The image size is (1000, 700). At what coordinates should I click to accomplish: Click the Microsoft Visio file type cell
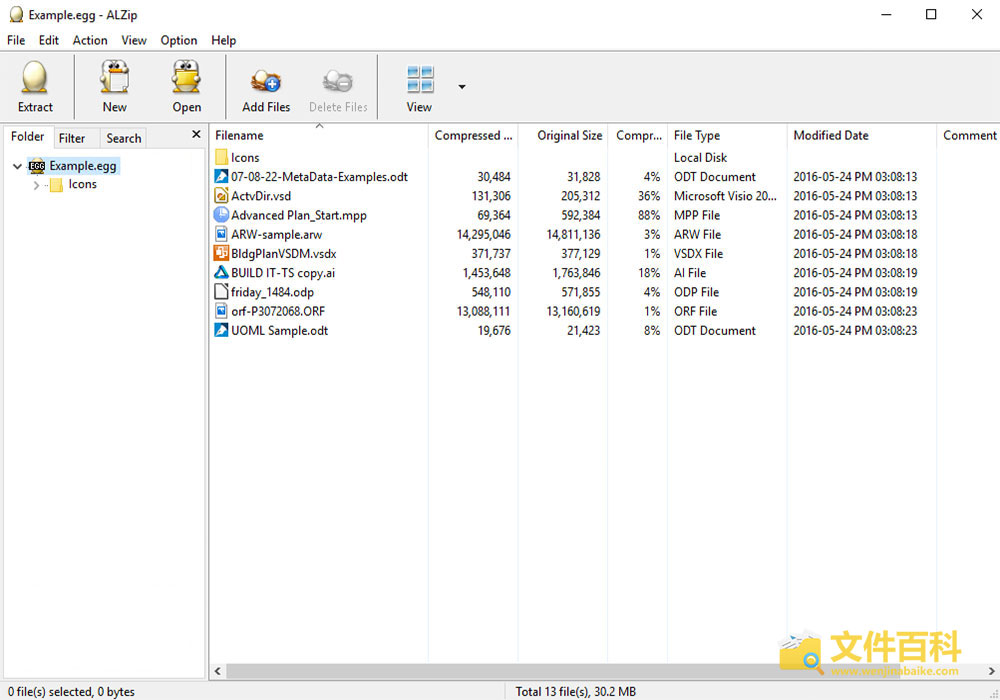click(725, 196)
